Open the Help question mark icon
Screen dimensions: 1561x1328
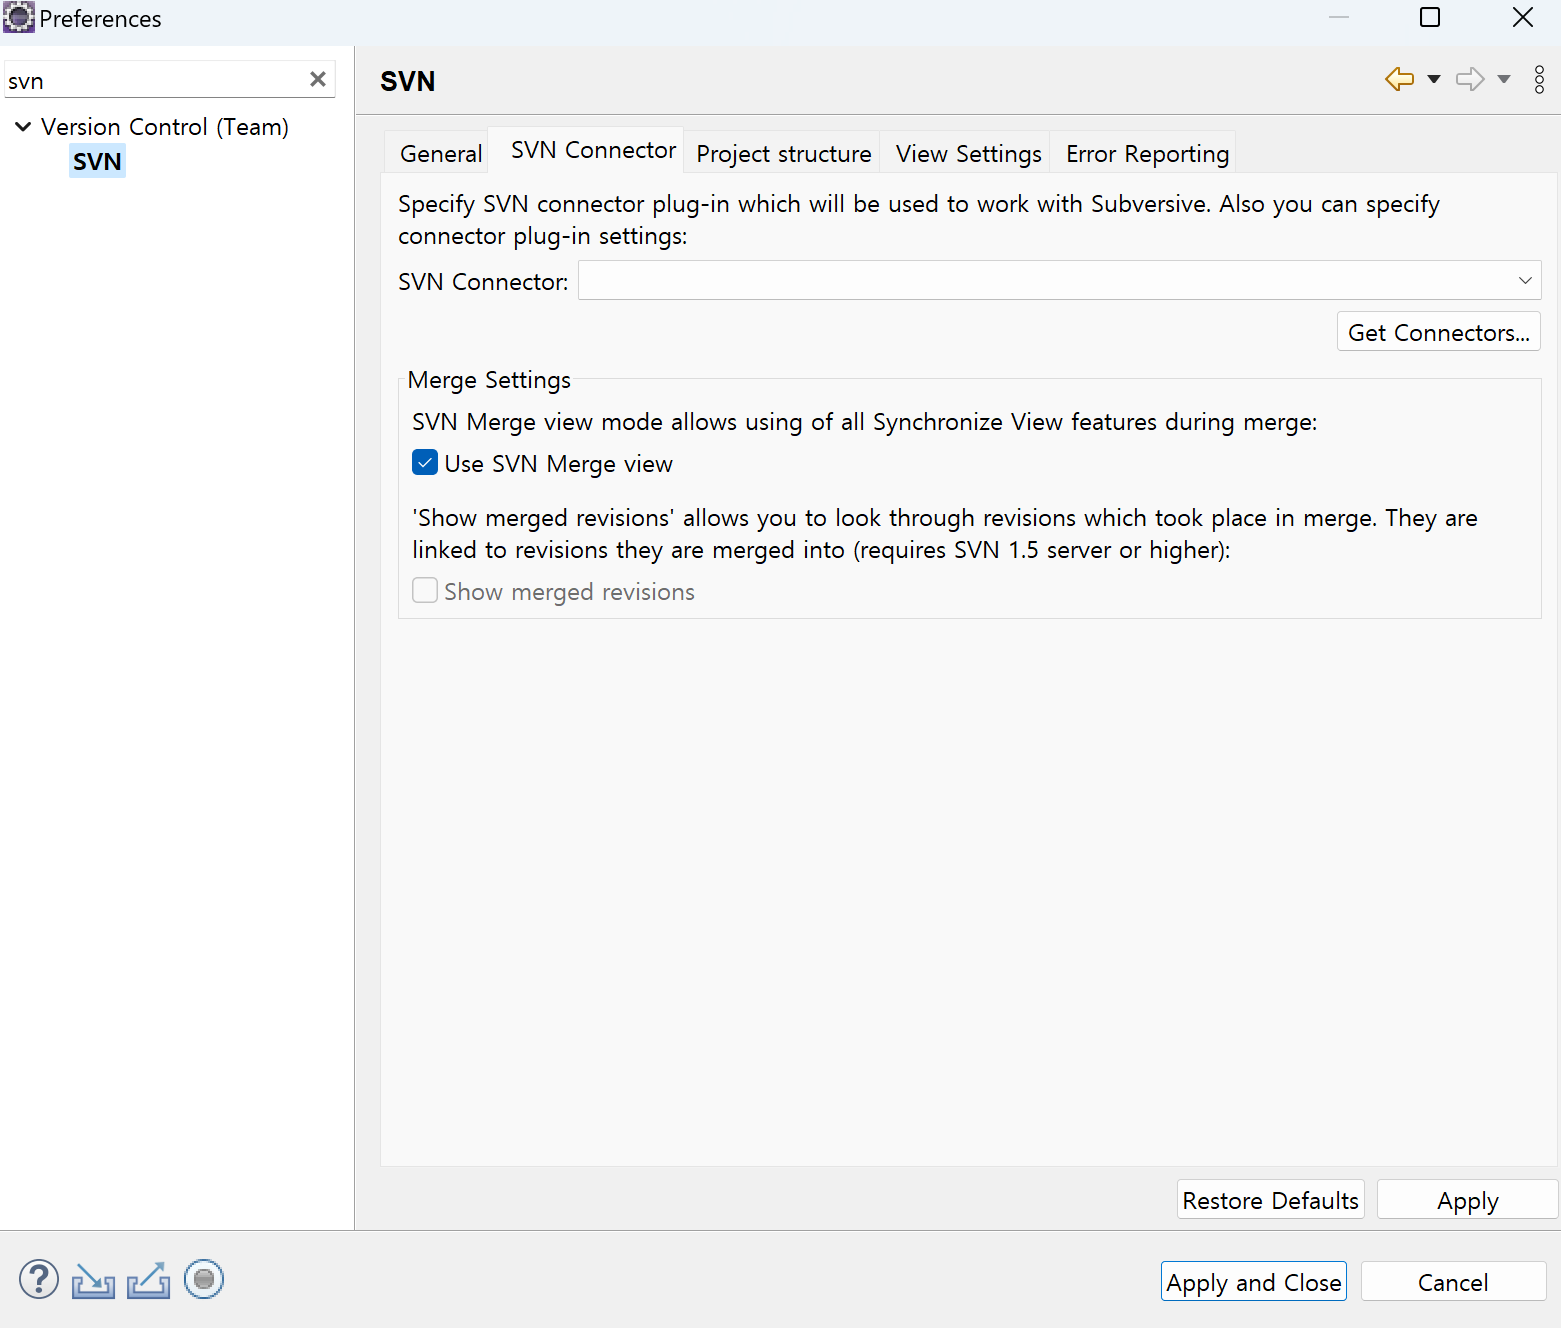coord(39,1280)
